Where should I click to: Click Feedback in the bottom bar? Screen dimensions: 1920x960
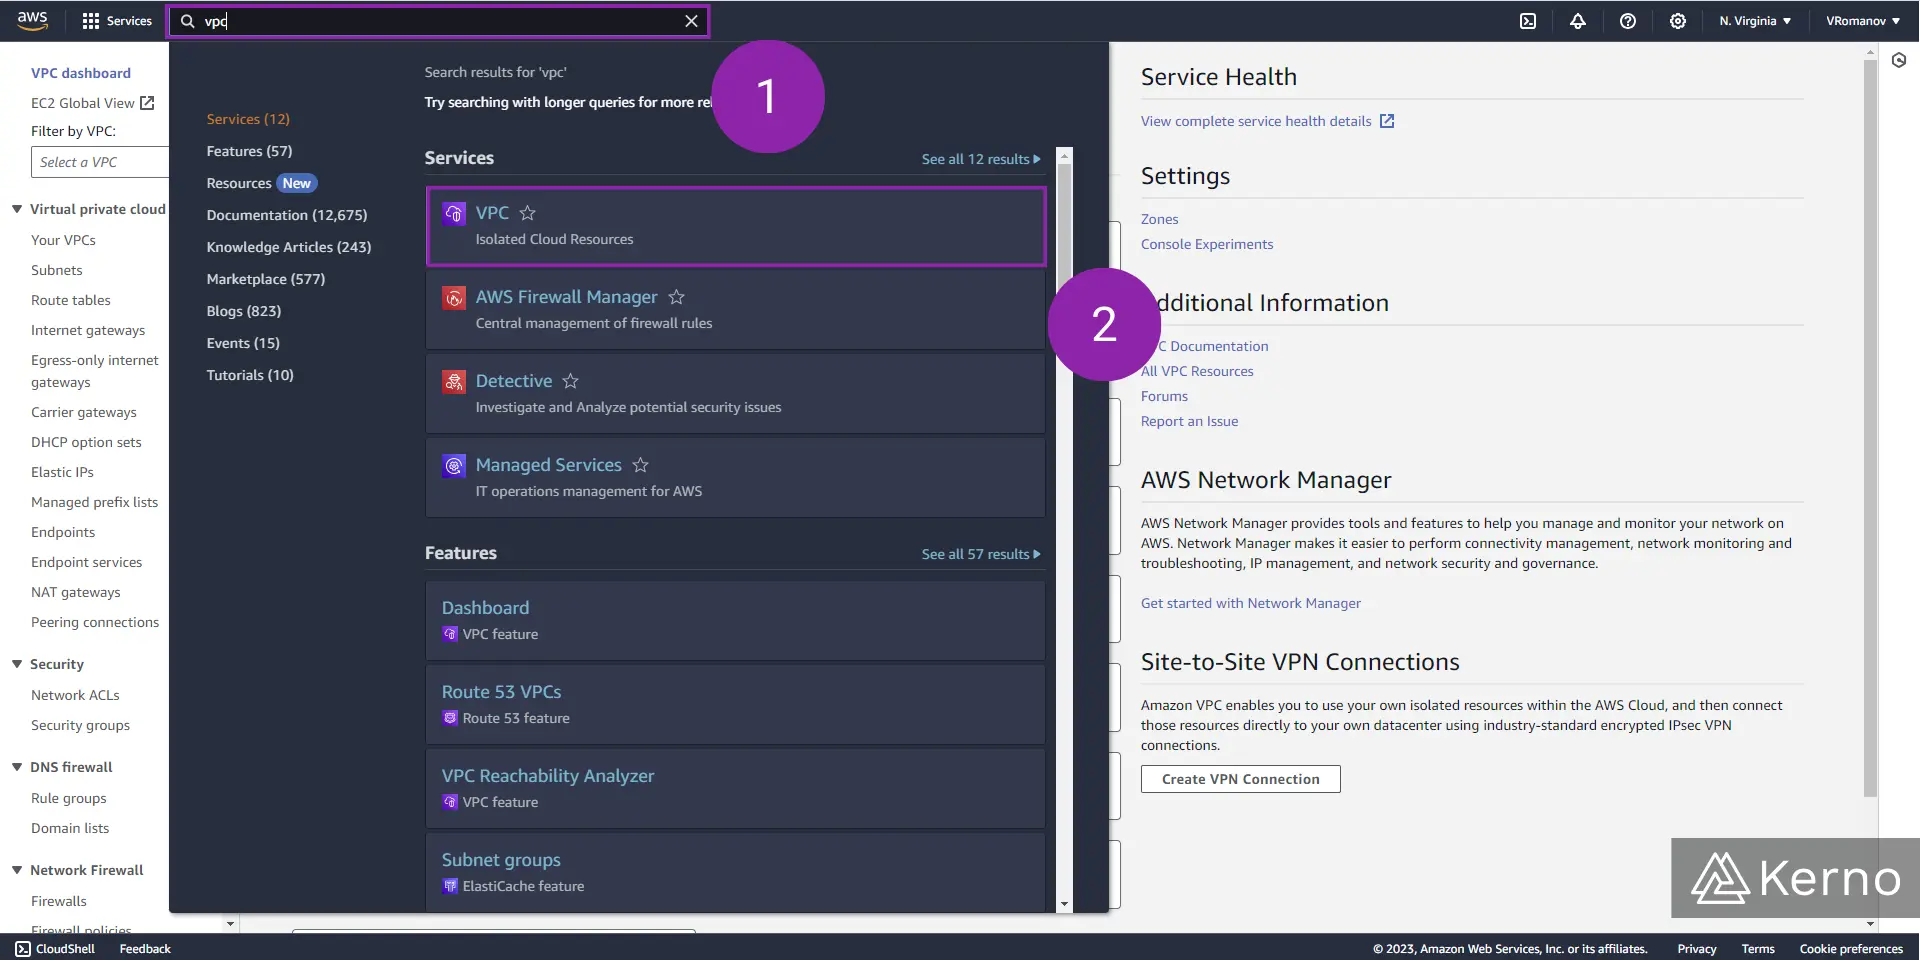point(145,949)
